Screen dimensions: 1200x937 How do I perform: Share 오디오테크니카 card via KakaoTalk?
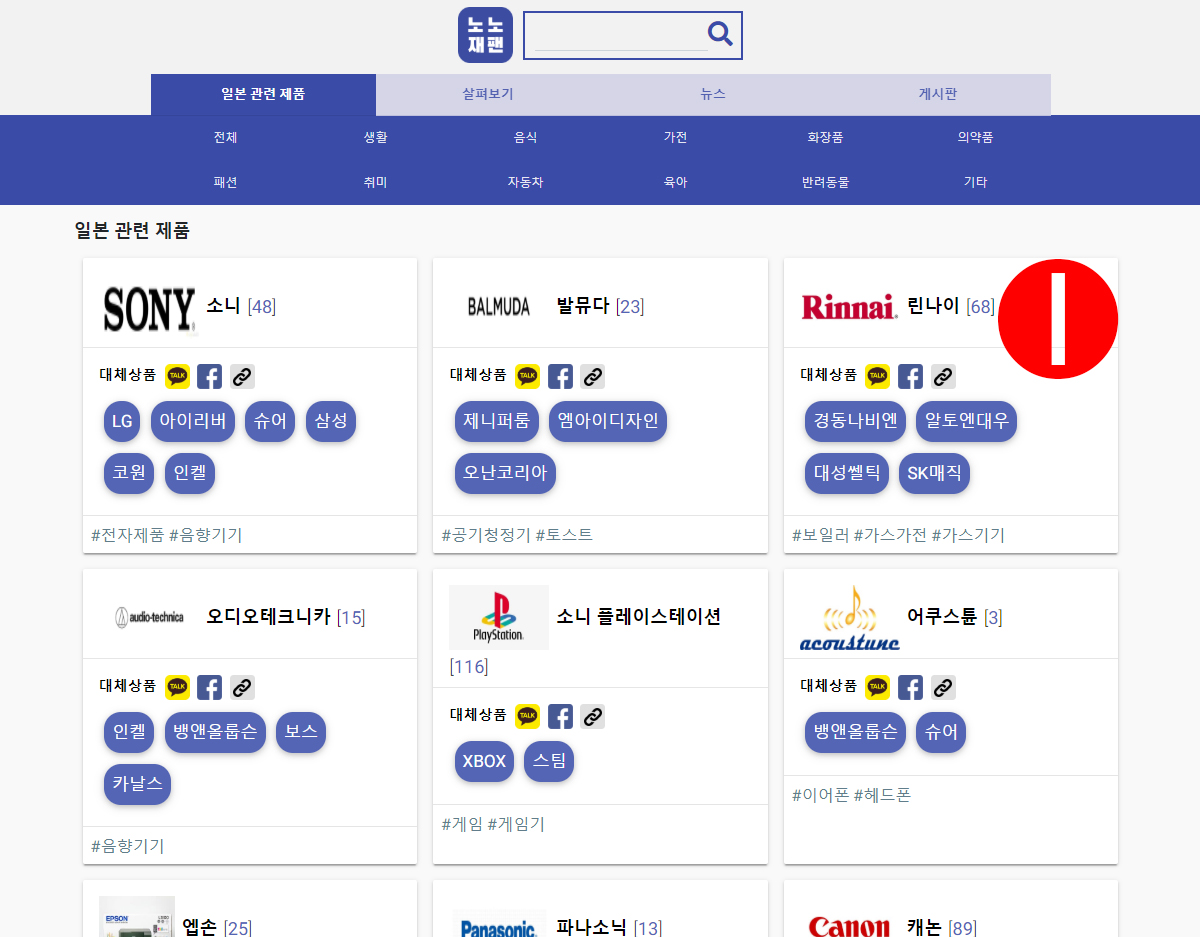coord(177,687)
